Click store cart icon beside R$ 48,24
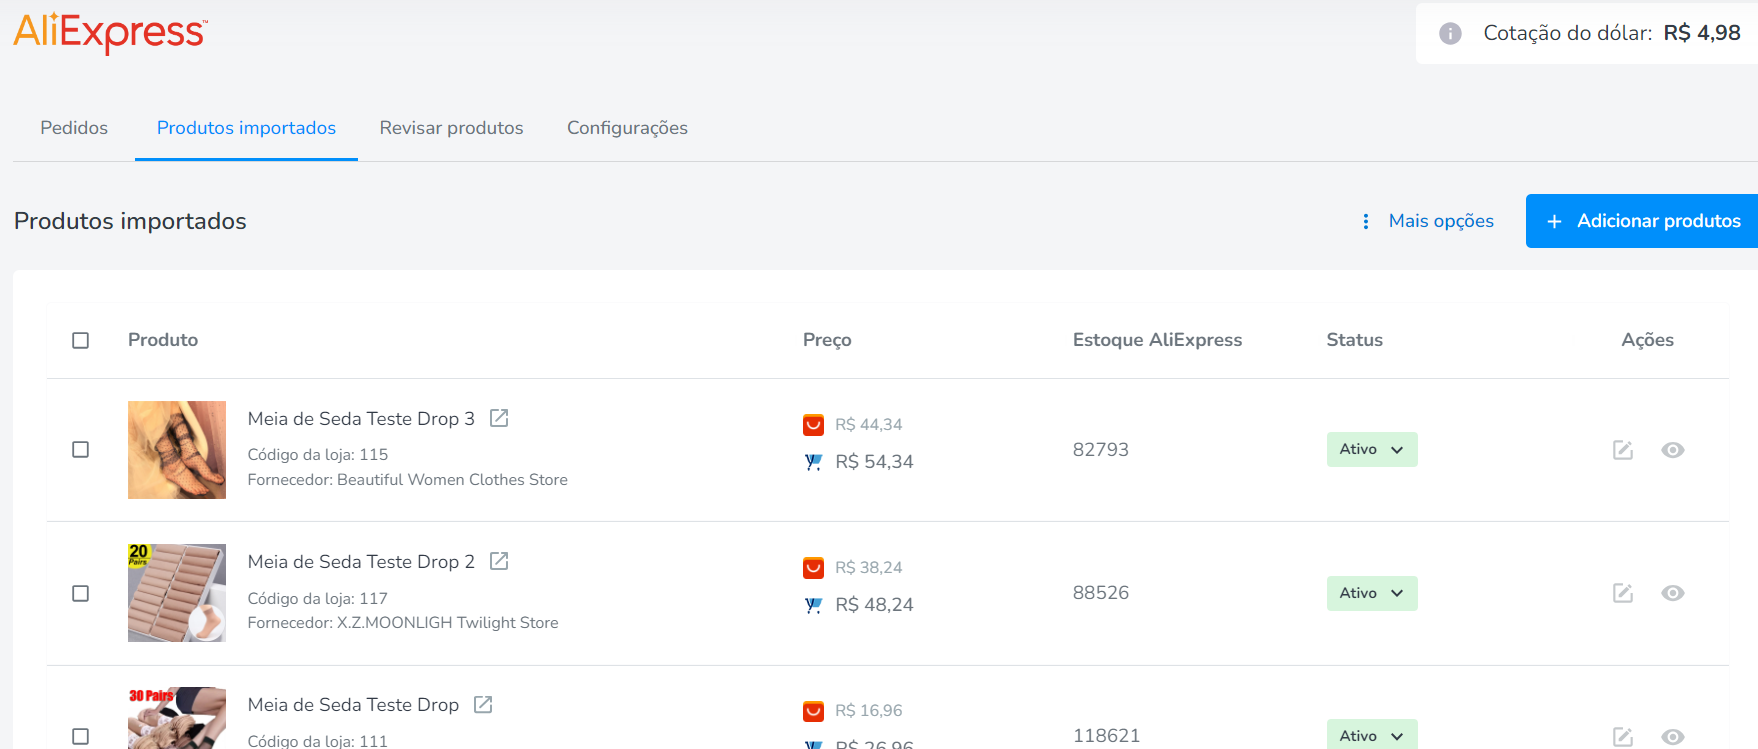This screenshot has height=749, width=1758. pos(814,605)
